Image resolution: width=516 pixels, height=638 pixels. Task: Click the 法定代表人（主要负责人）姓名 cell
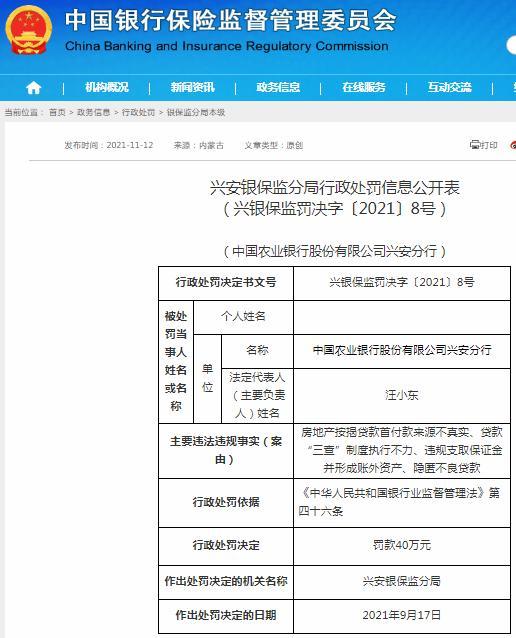(257, 395)
